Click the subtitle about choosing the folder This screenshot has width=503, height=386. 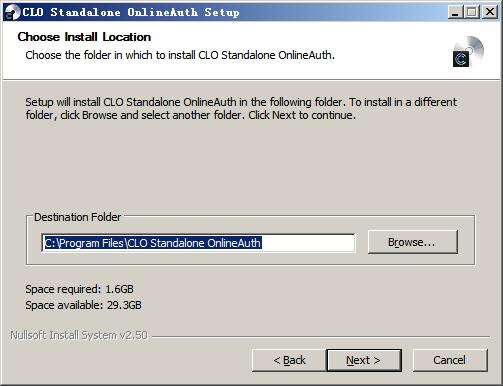pos(180,55)
